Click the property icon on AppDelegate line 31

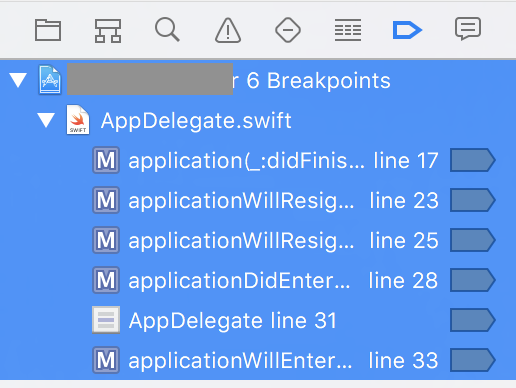point(106,320)
